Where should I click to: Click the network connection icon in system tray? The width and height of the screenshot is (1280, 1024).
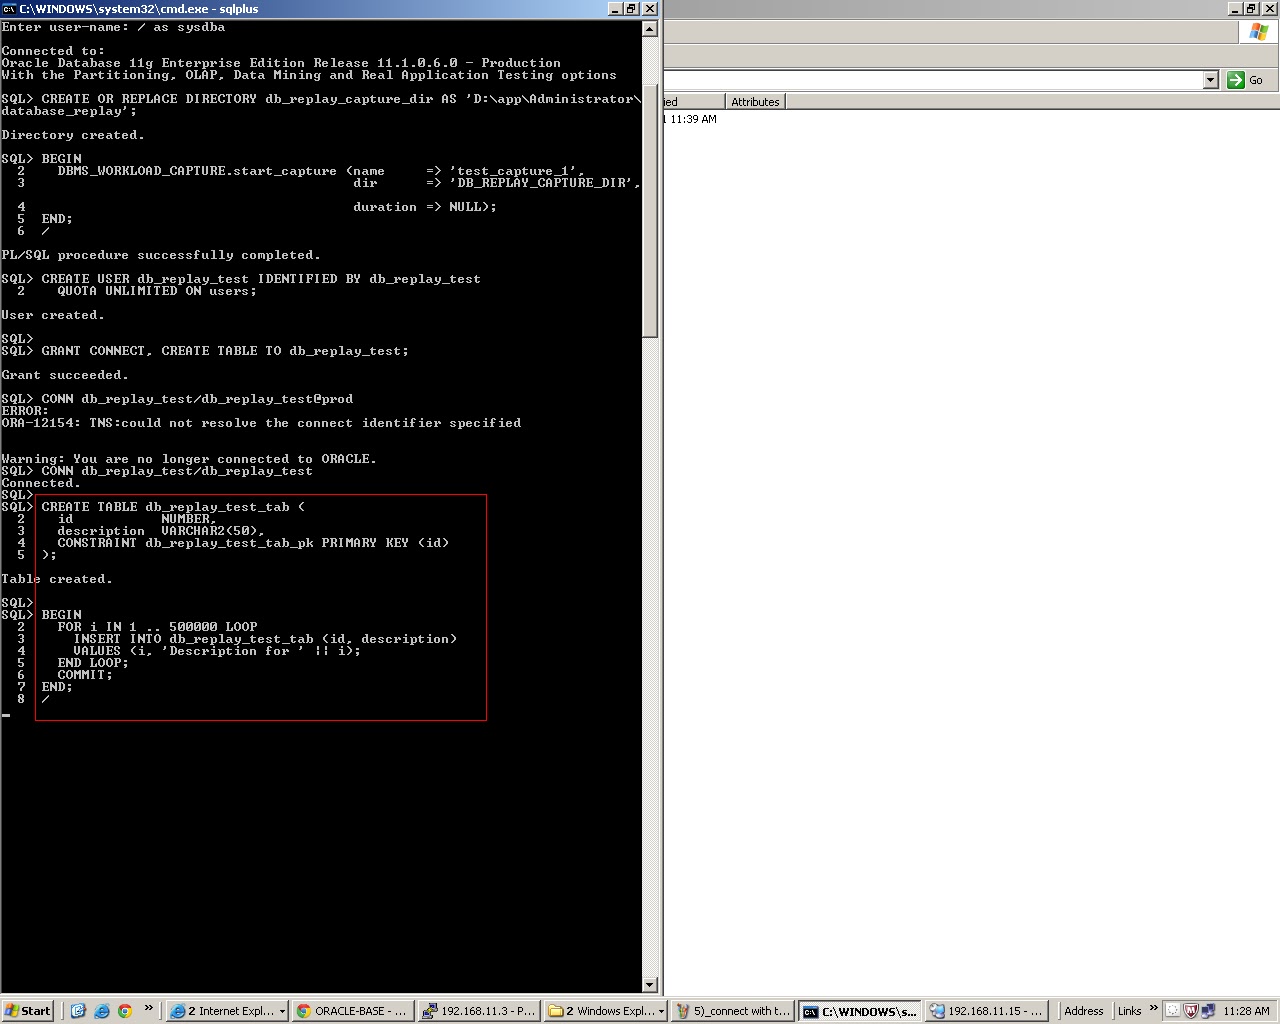click(1207, 1010)
